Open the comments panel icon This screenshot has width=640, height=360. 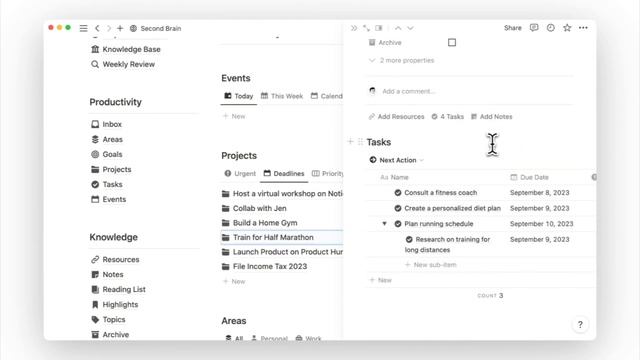click(534, 28)
